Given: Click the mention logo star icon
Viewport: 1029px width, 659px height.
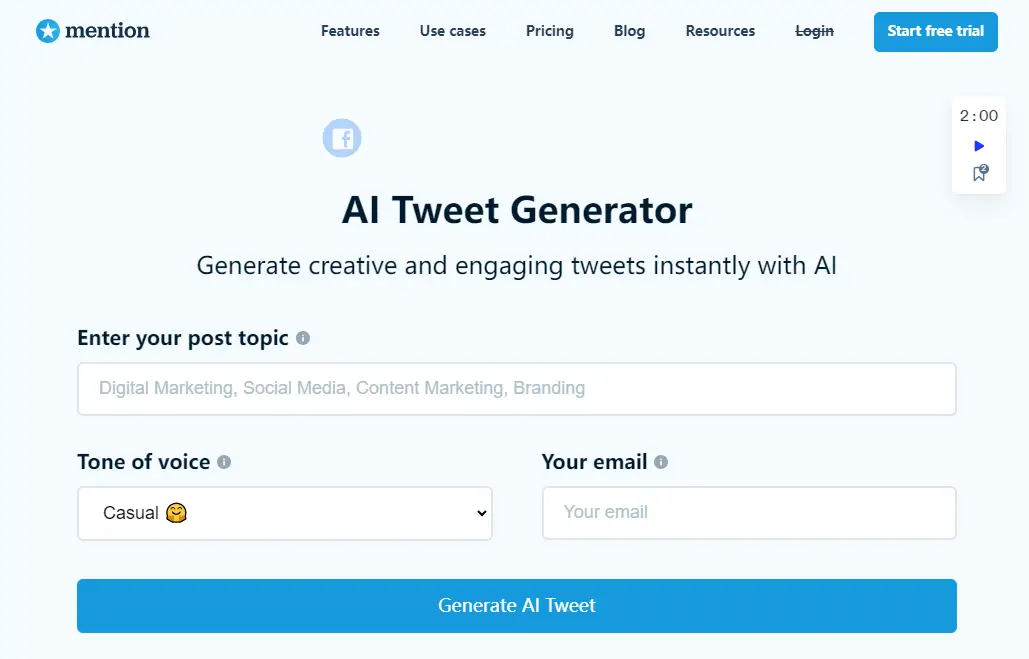Looking at the screenshot, I should 46,31.
